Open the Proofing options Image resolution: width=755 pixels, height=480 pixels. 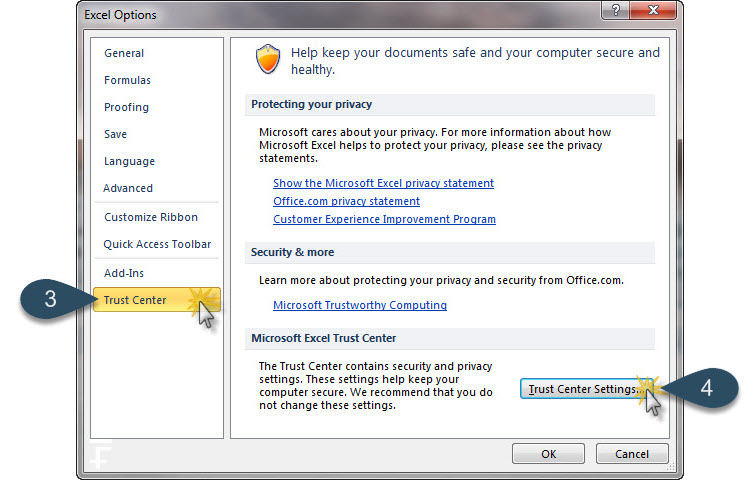click(126, 107)
